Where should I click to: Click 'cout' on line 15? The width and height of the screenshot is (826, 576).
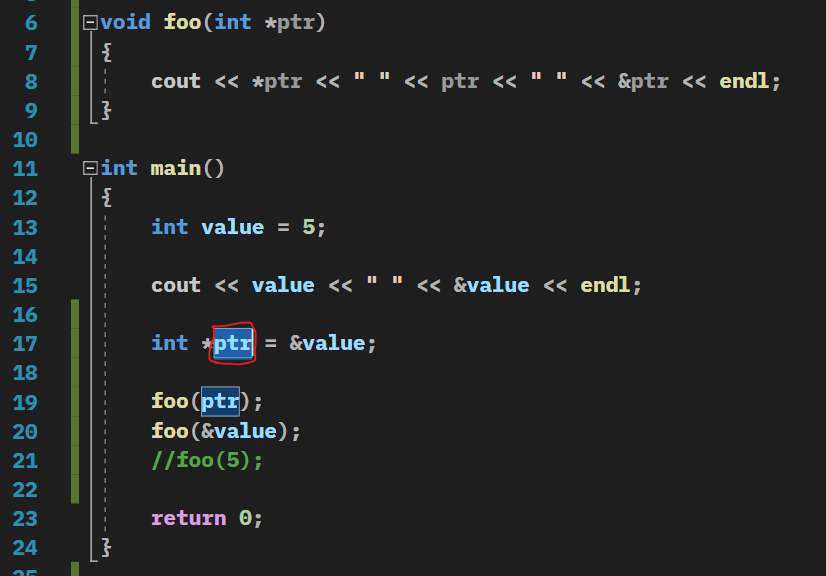click(x=176, y=285)
